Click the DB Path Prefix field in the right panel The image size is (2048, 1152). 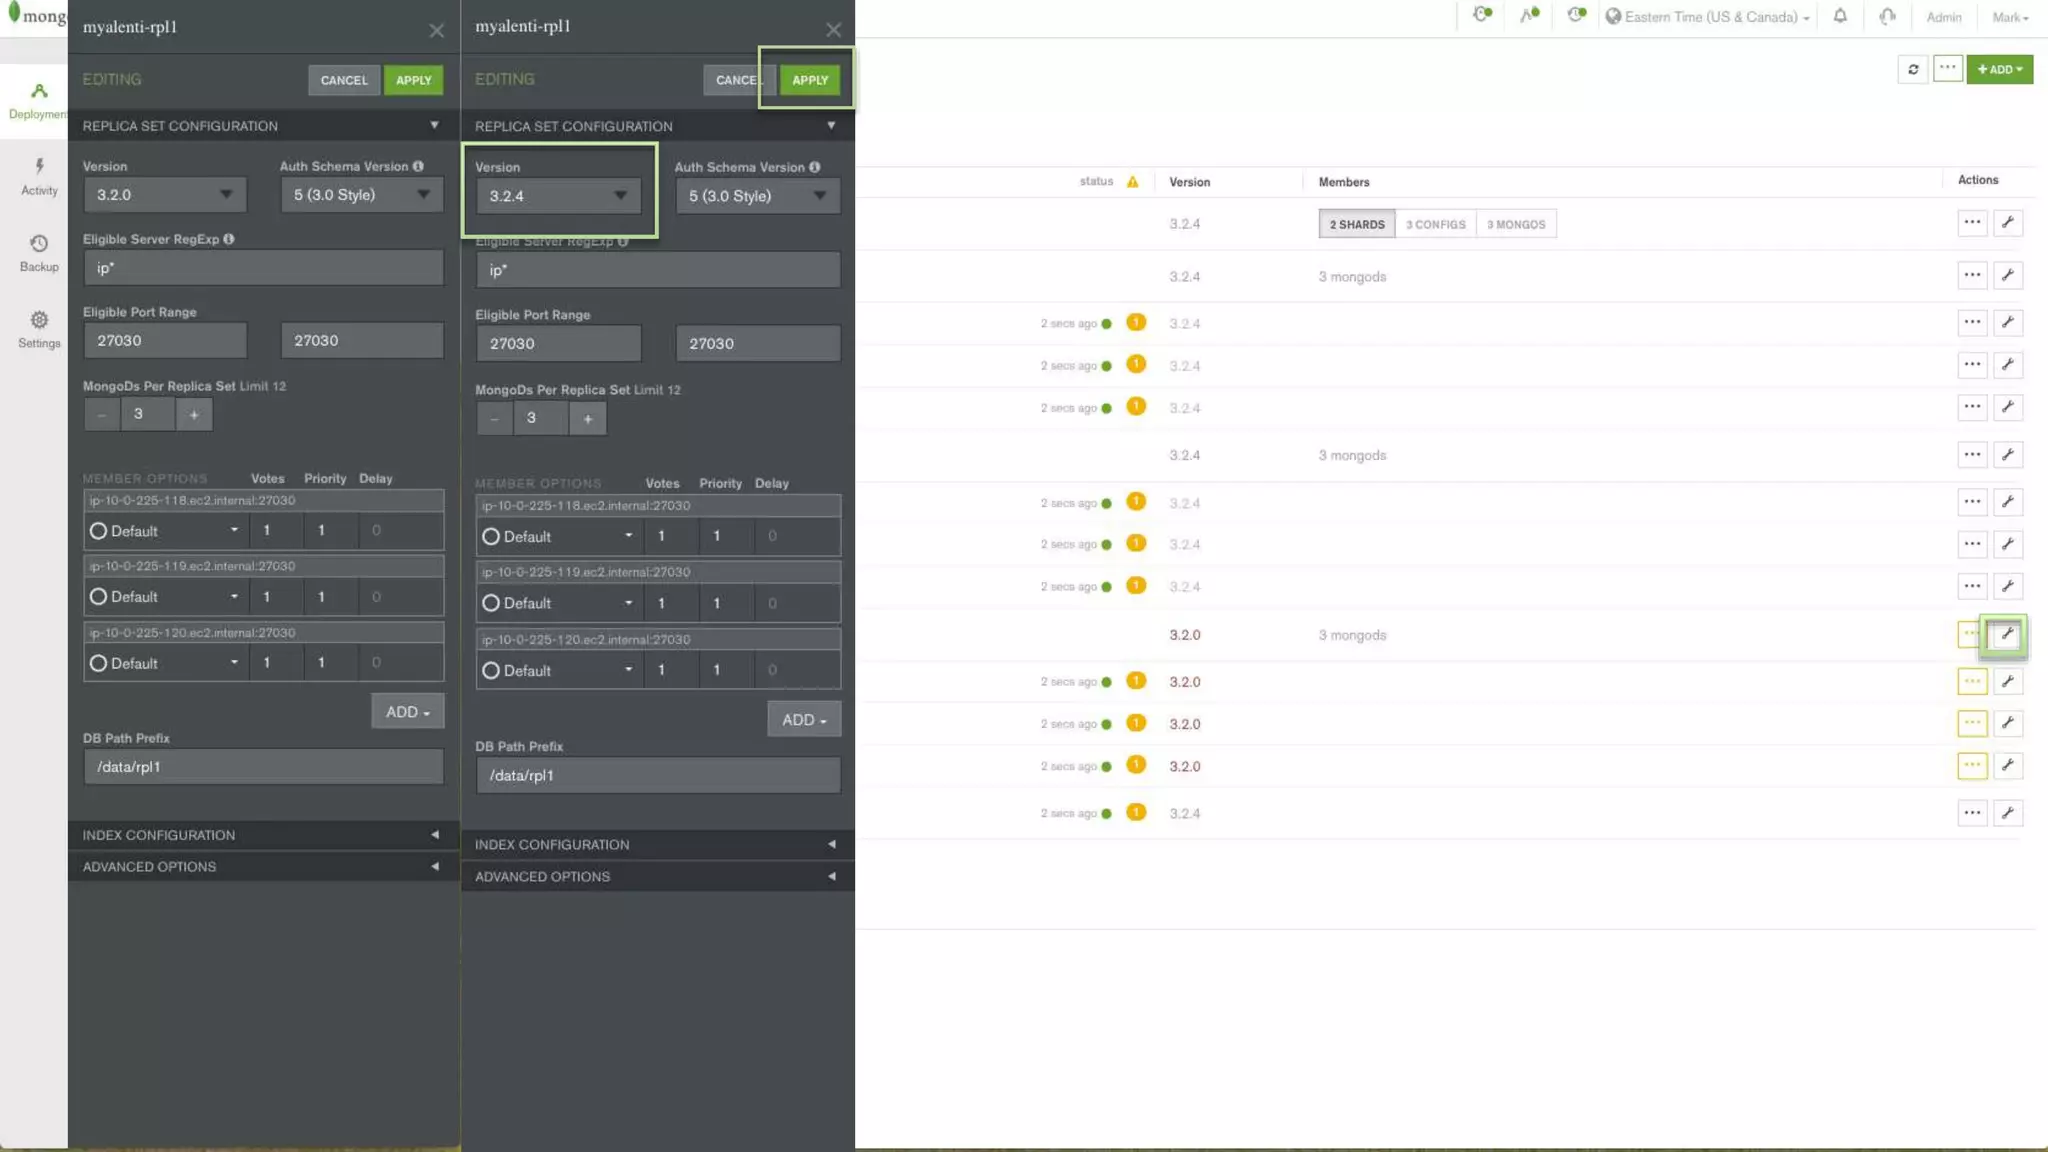point(657,776)
